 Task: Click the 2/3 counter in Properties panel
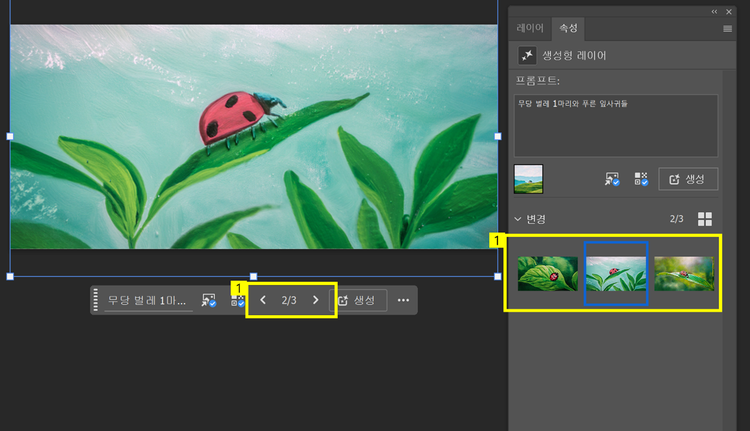[x=676, y=219]
